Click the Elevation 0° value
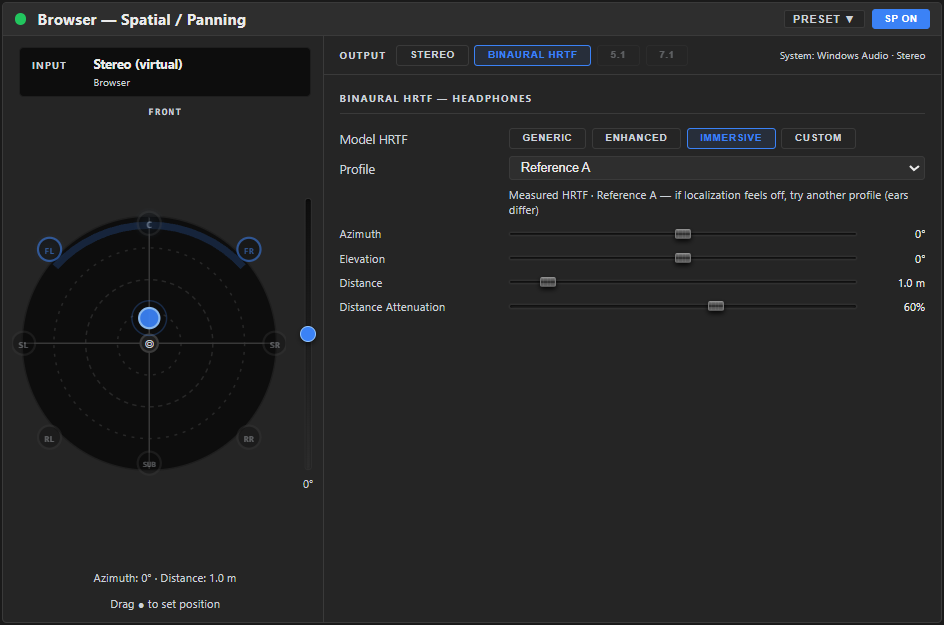 coord(919,259)
